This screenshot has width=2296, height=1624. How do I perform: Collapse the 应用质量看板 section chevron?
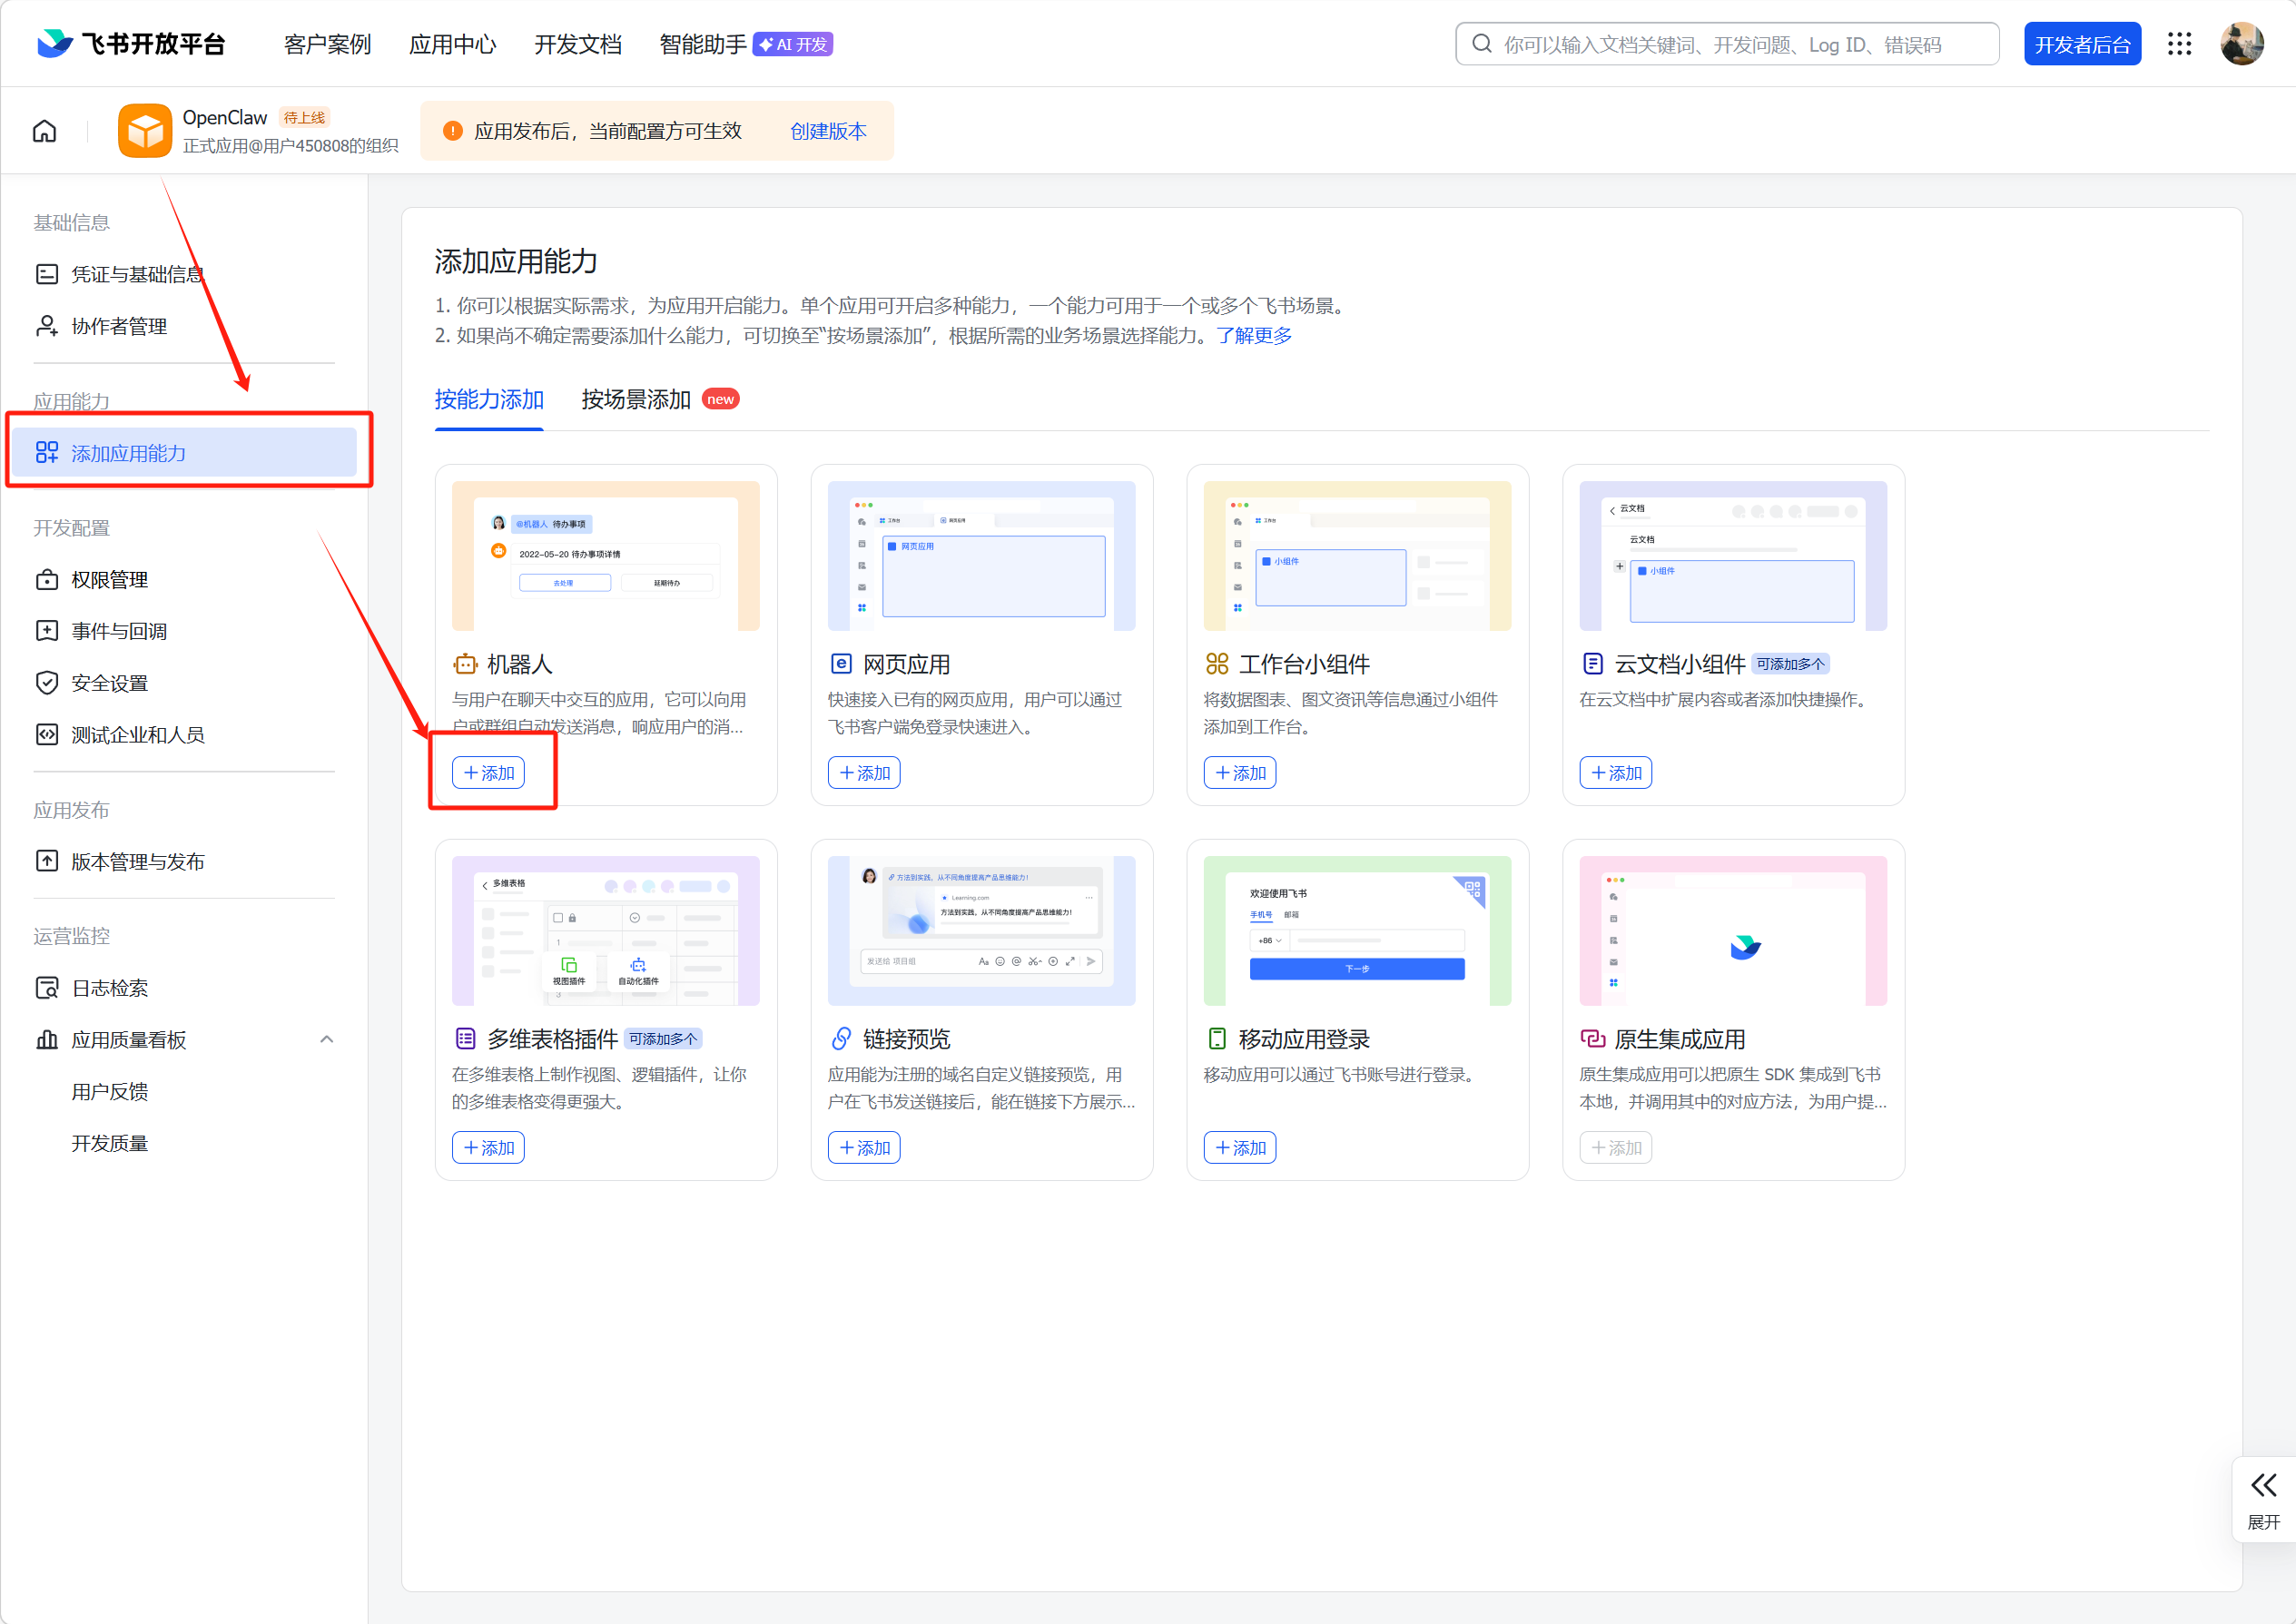326,1039
